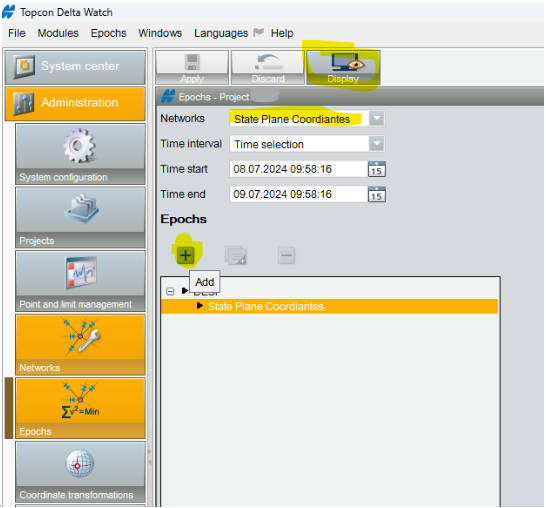Click the green Add epoch plus icon
Screen dimensions: 546x508
click(x=185, y=256)
